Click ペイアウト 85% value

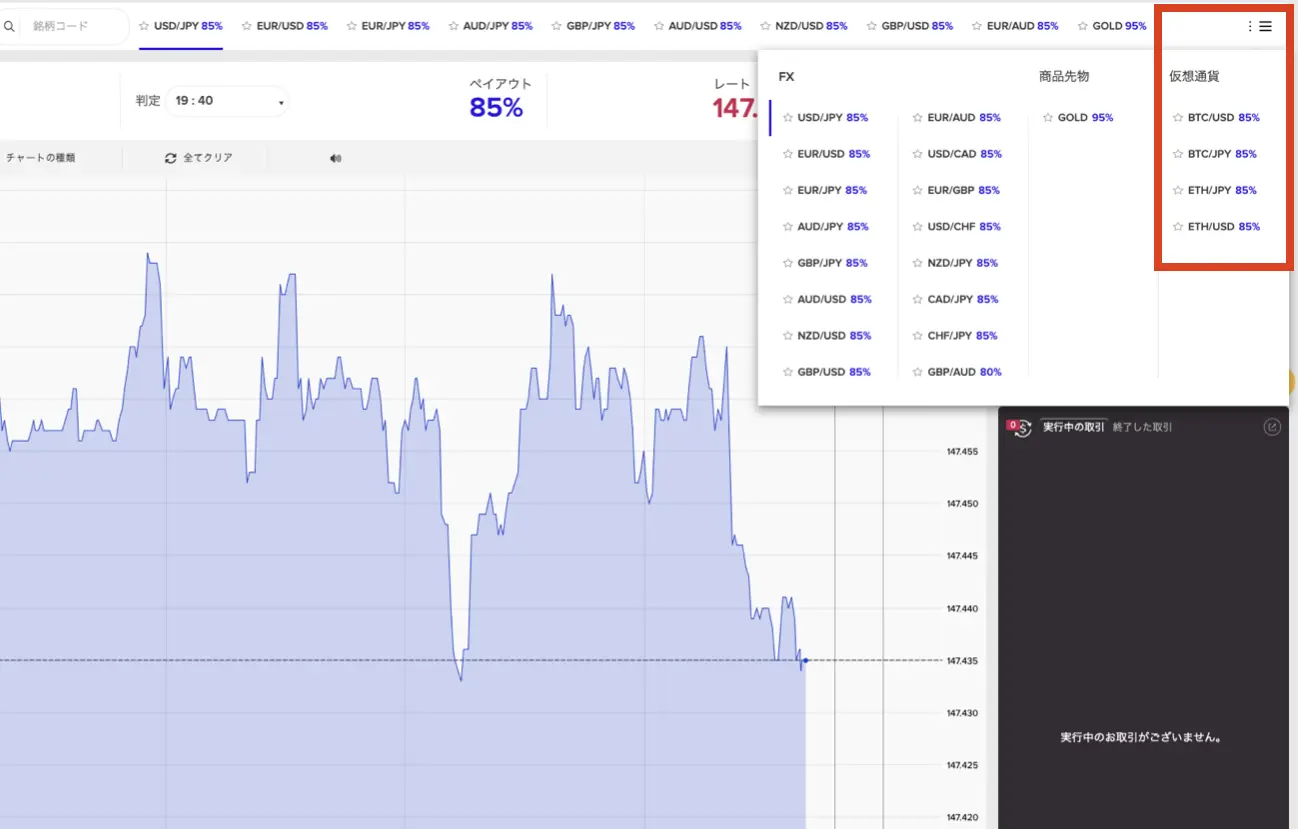click(496, 108)
